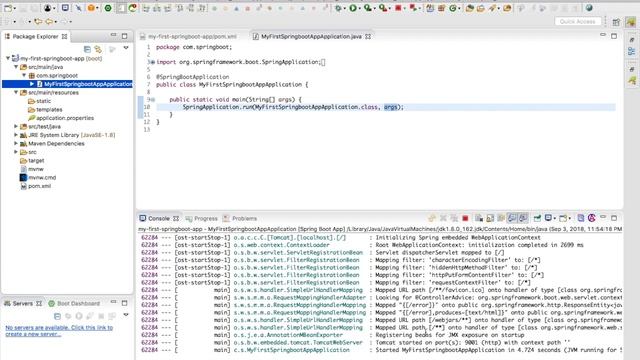Screen dimensions: 640x360
Task: Click the Debug bug icon in toolbar
Action: click(338, 8)
